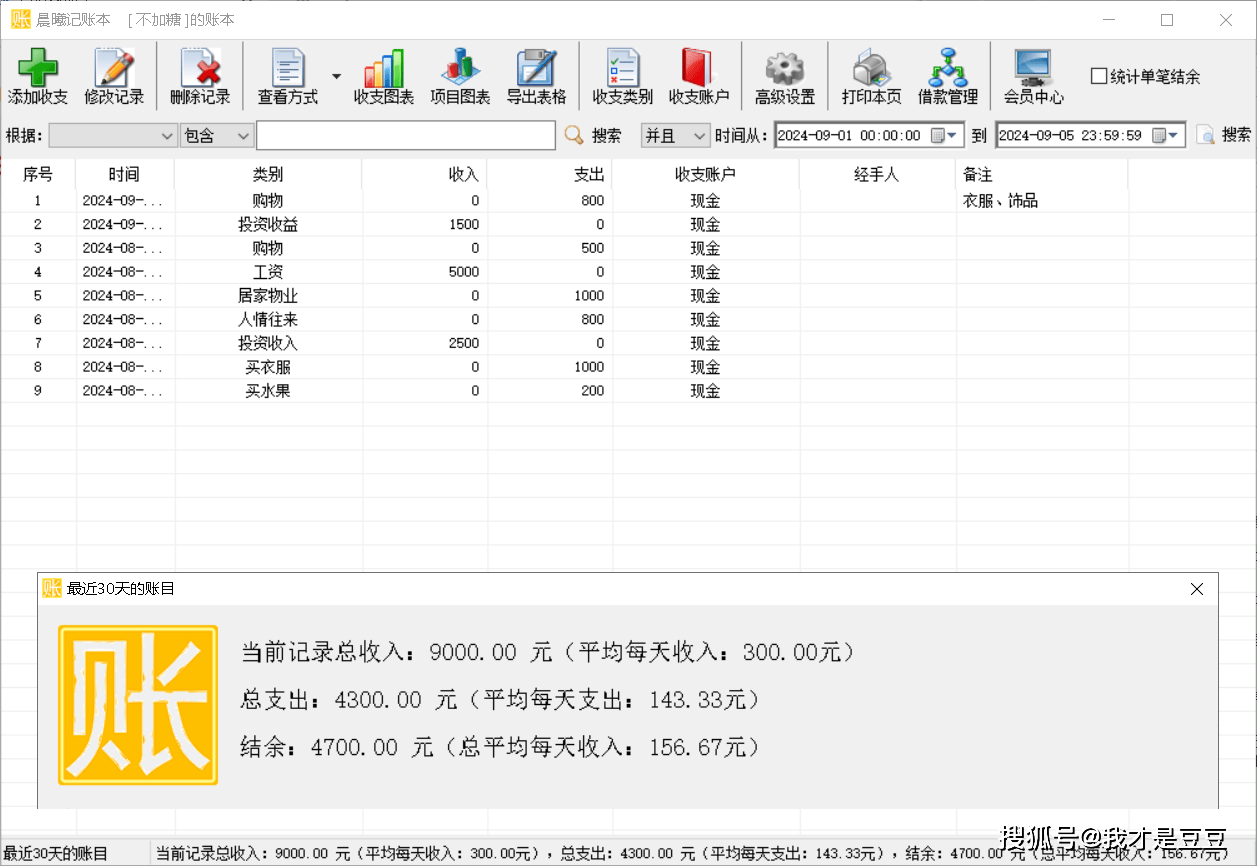1257x866 pixels.
Task: Select the 修改记录 tool
Action: pyautogui.click(x=113, y=75)
